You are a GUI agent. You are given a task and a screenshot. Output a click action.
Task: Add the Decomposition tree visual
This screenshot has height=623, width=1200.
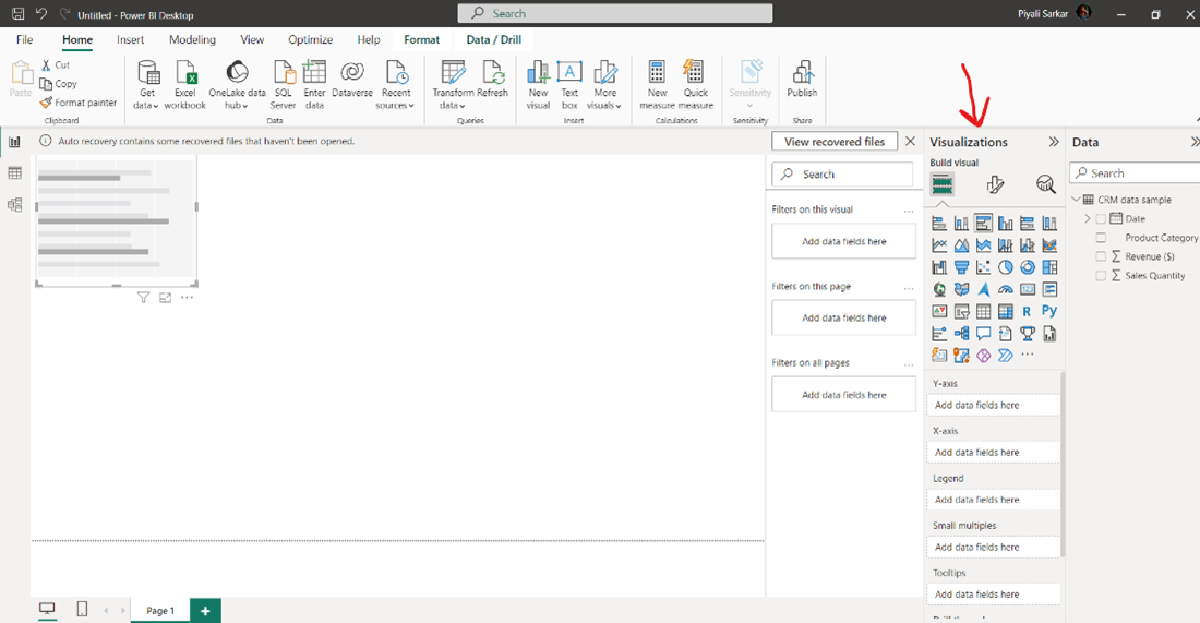click(961, 333)
